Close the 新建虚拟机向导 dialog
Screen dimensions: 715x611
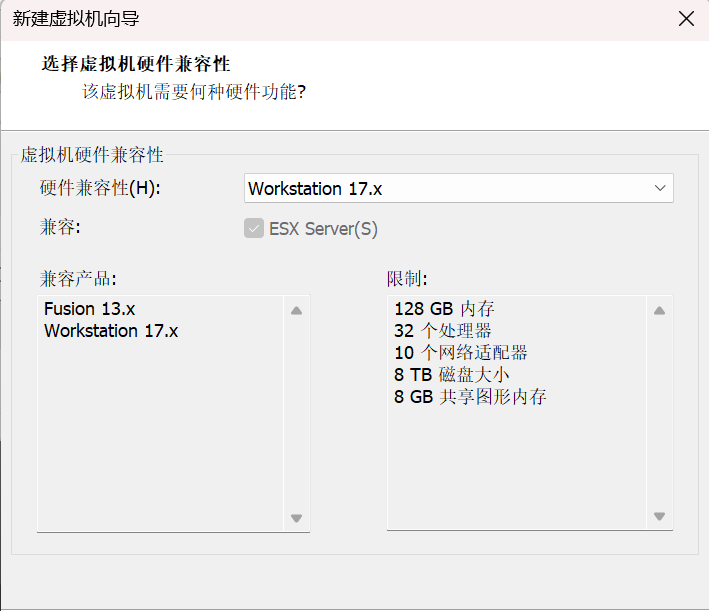pos(686,19)
